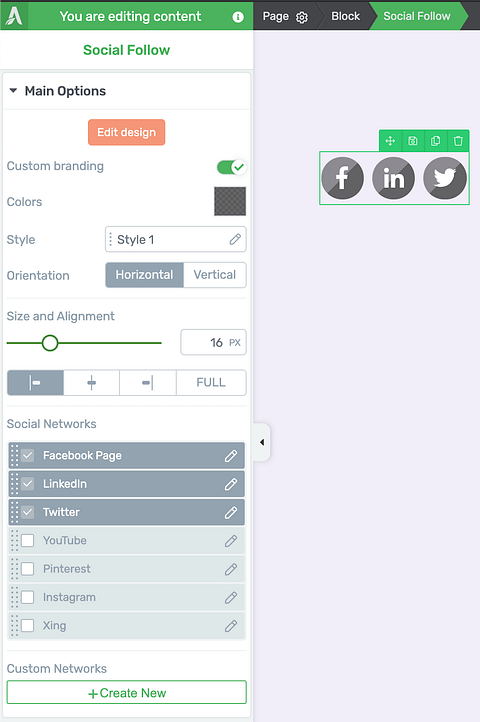
Task: Click the info icon in the editing header
Action: tap(238, 17)
